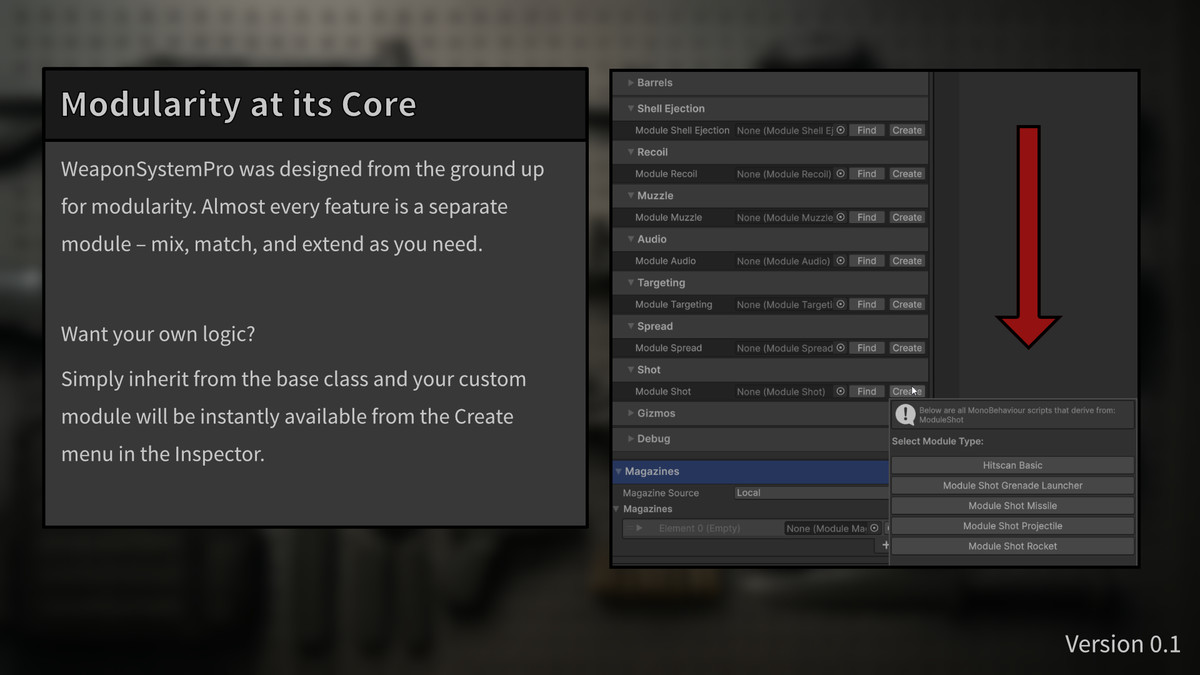The width and height of the screenshot is (1200, 675).
Task: Click Create for Module Shot
Action: (907, 391)
